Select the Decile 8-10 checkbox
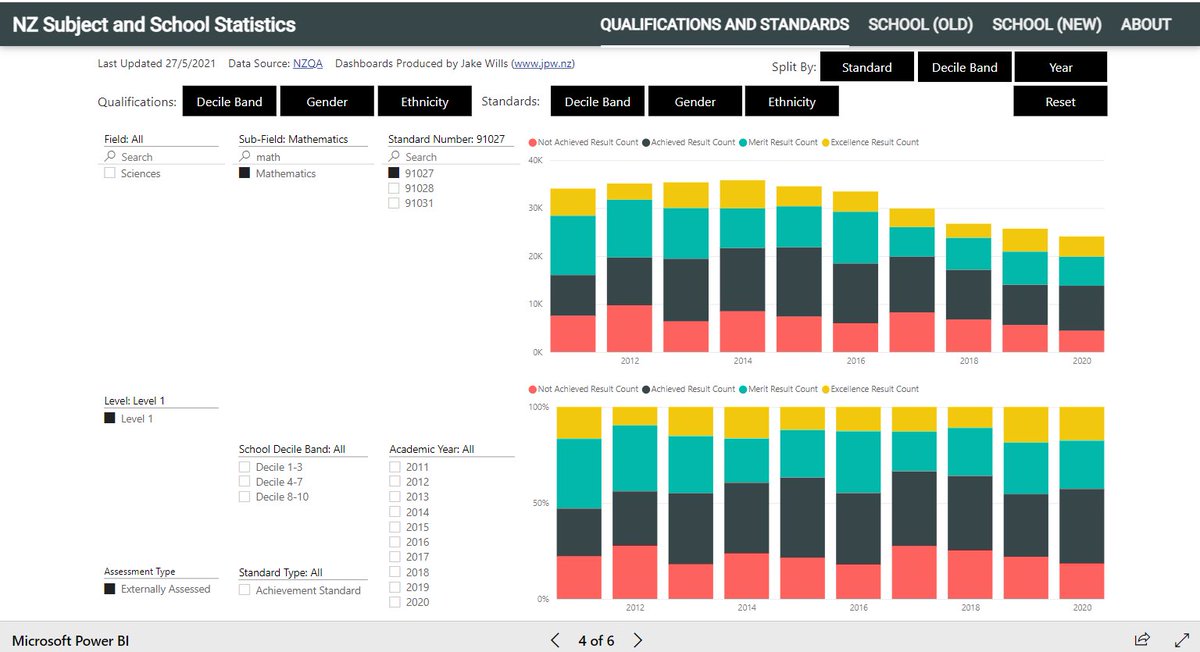Viewport: 1200px width, 652px height. [x=245, y=497]
